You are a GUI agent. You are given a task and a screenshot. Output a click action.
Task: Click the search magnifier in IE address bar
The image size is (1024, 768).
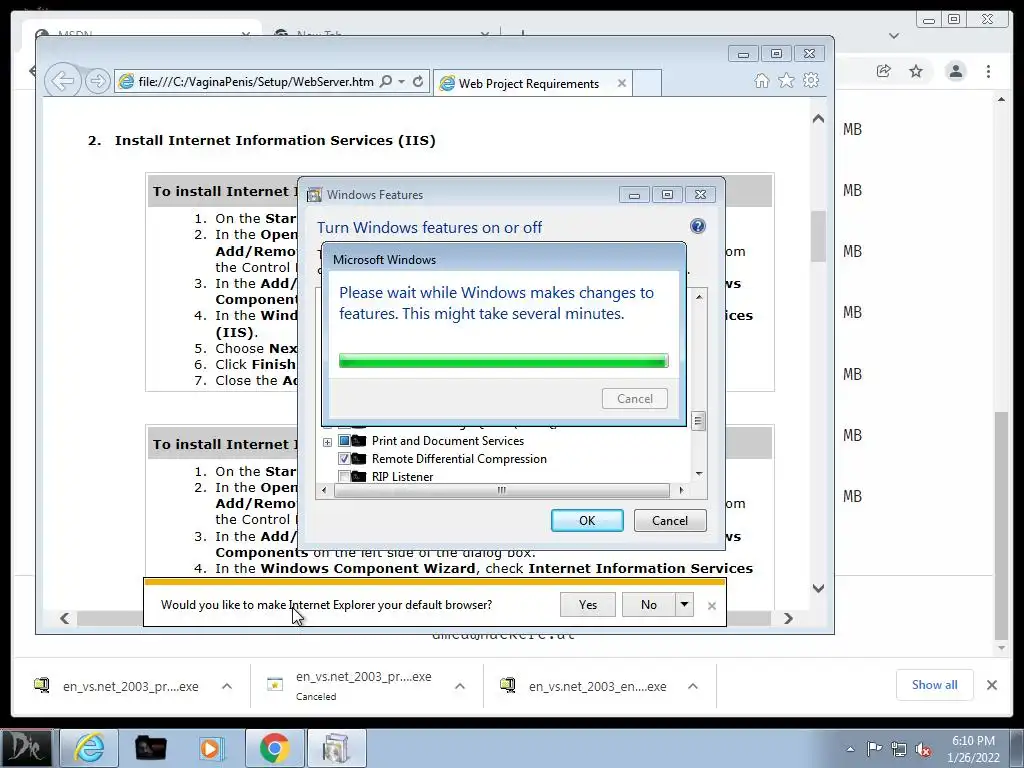tap(386, 82)
